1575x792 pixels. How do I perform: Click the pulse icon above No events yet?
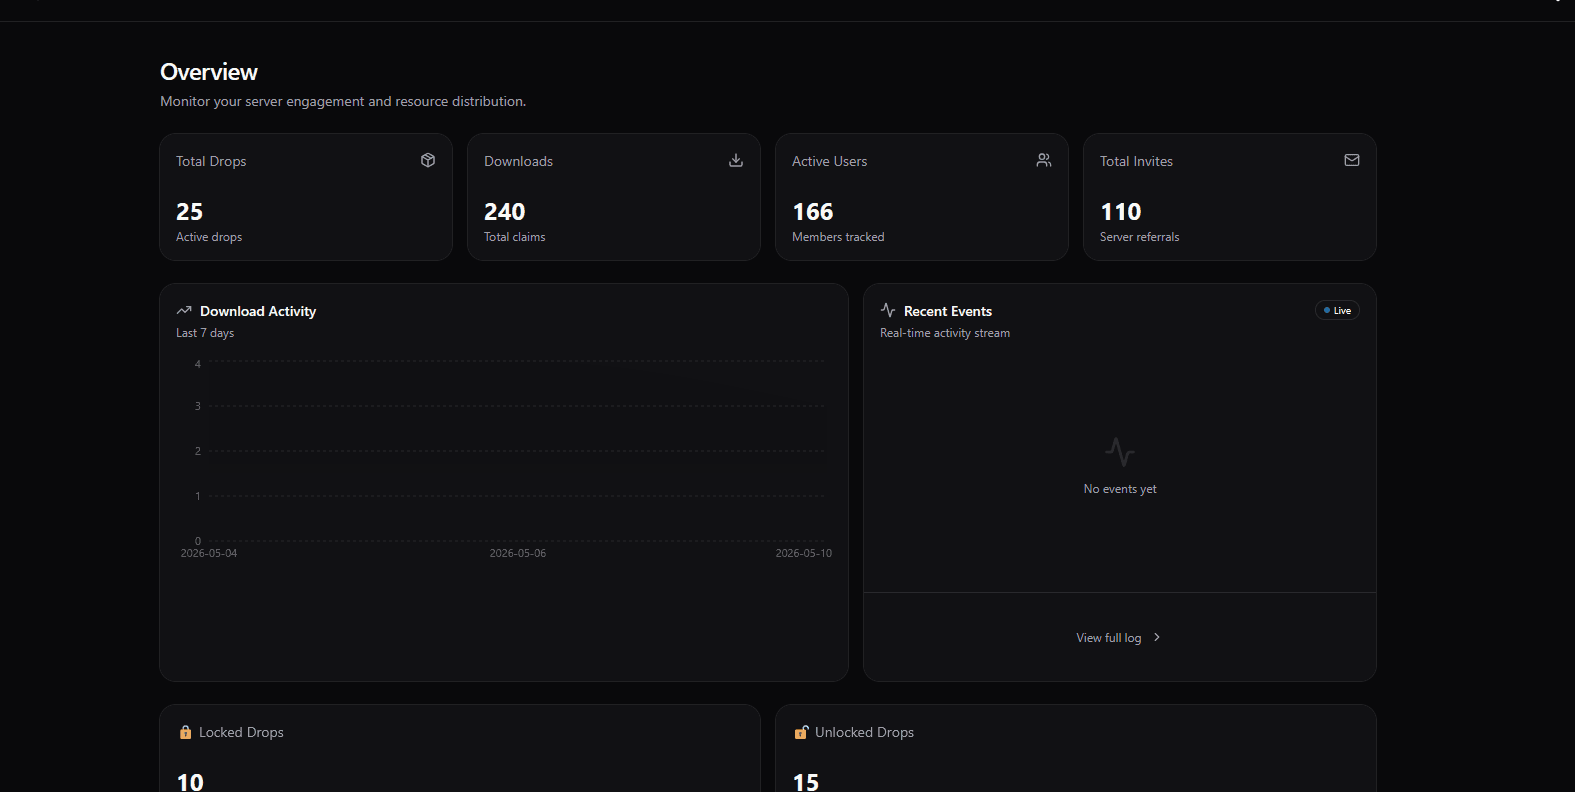(1120, 452)
